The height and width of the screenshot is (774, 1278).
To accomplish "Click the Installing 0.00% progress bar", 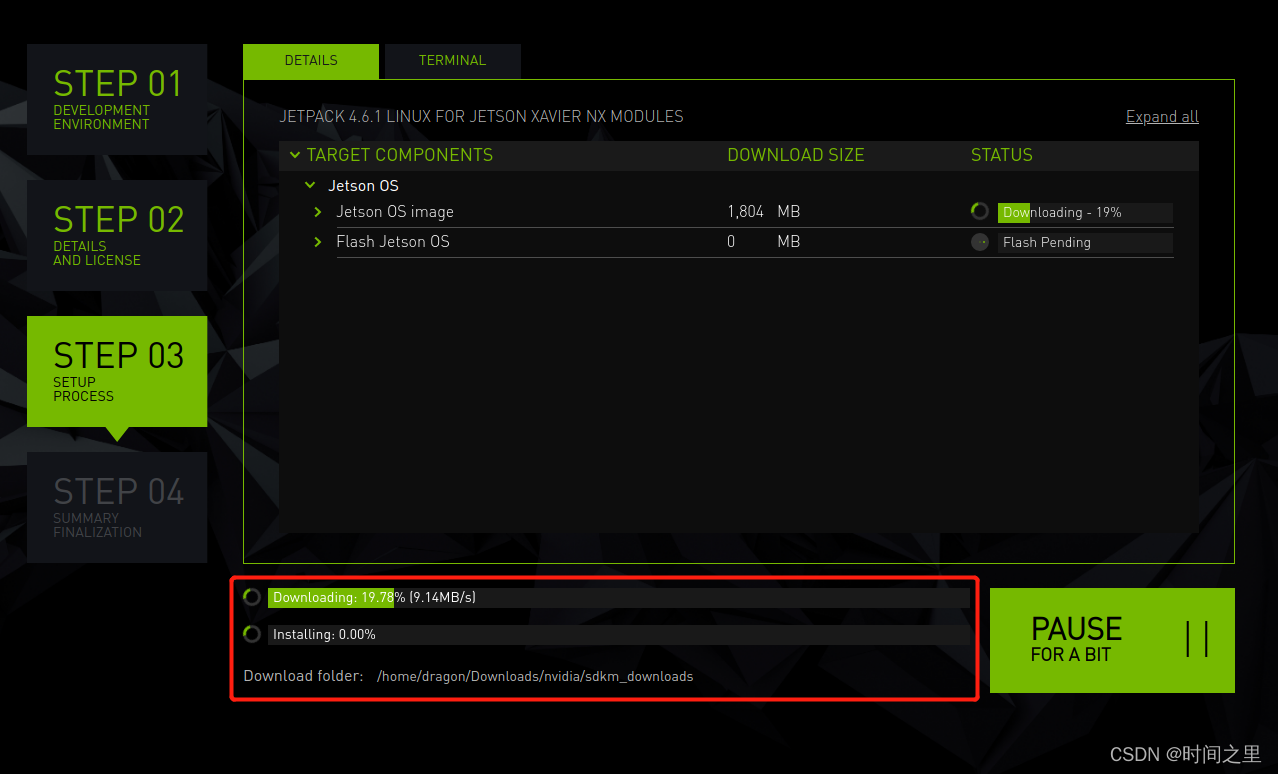I will click(619, 634).
